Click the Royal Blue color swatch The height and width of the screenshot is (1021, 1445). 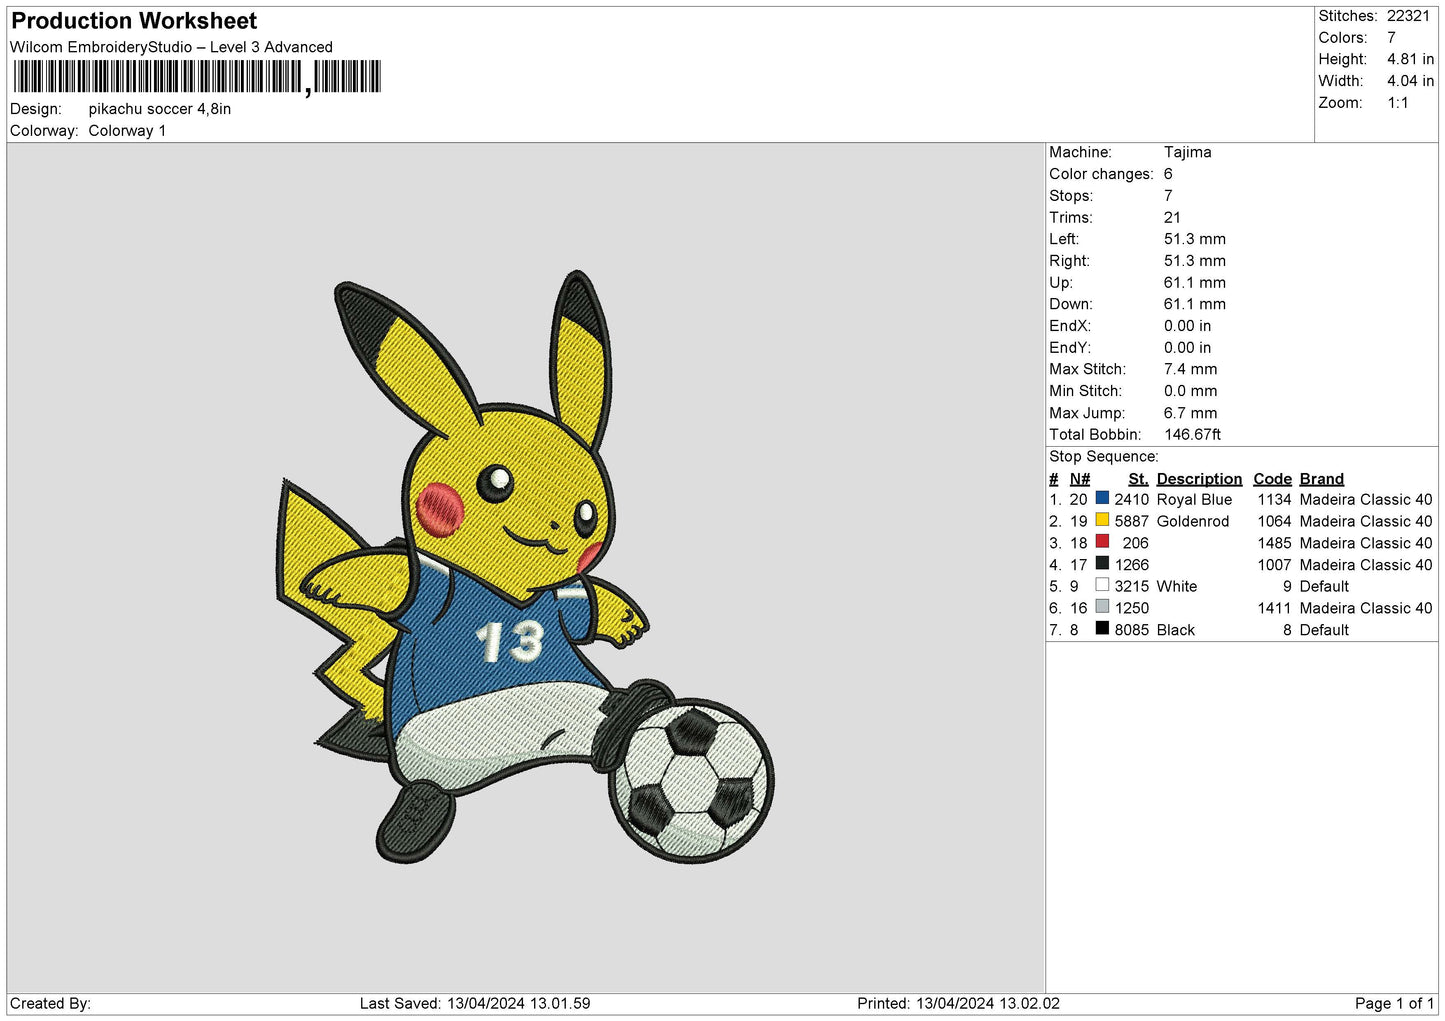tap(1102, 498)
